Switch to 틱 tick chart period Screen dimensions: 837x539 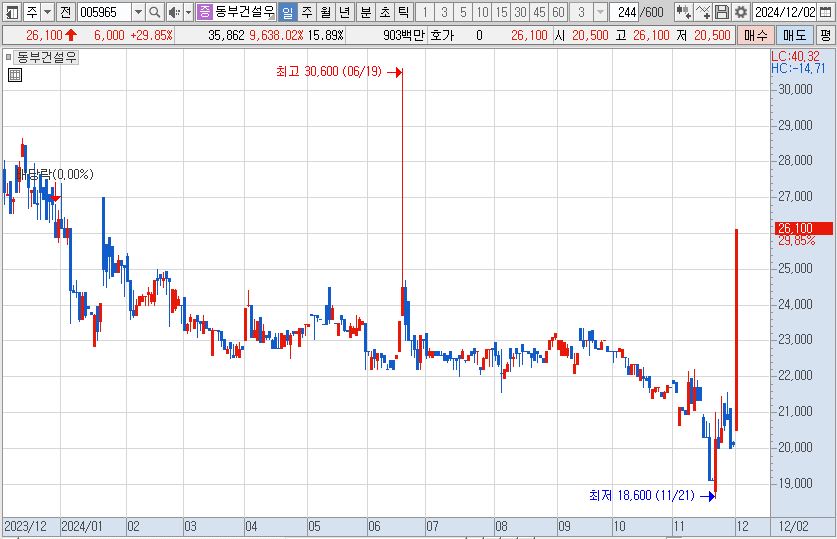click(404, 12)
